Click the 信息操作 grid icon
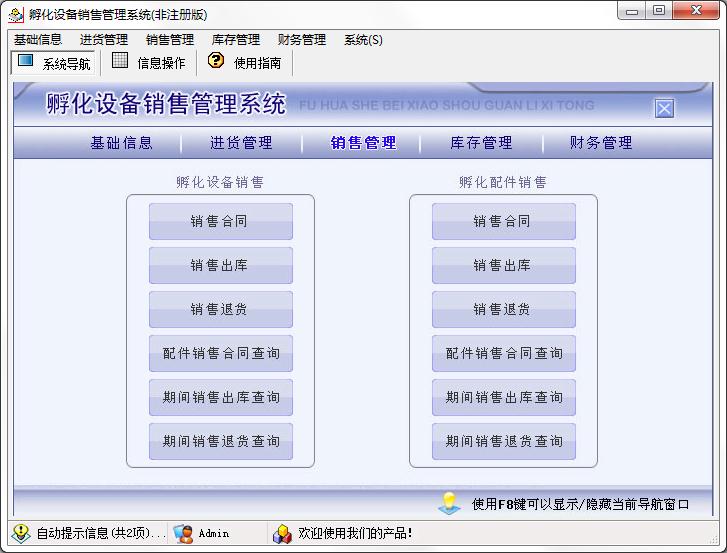 120,60
